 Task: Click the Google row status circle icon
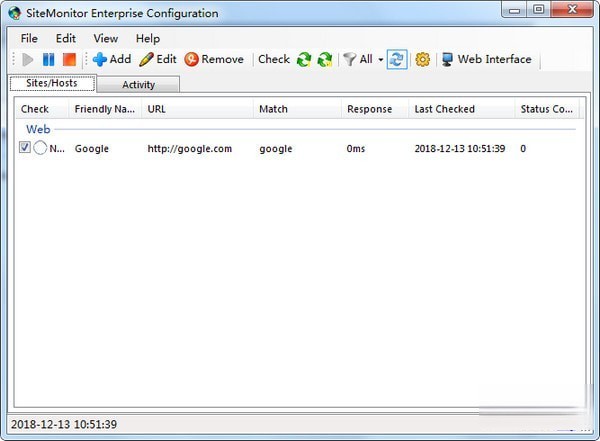[x=40, y=147]
